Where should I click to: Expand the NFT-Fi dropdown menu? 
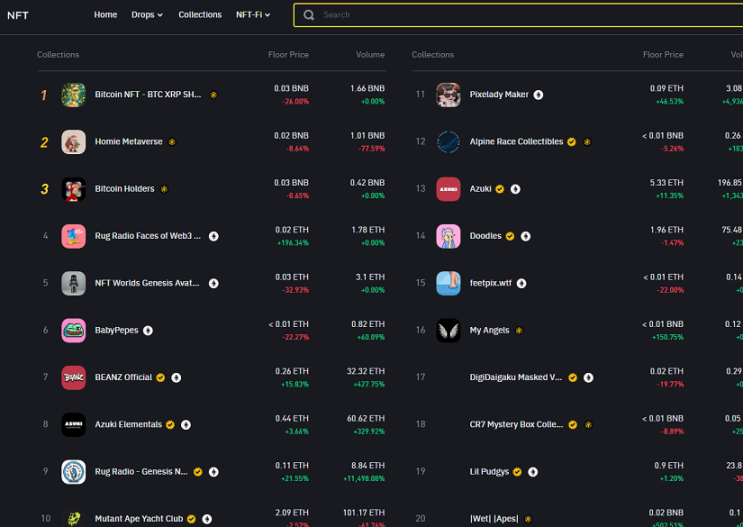pos(253,15)
